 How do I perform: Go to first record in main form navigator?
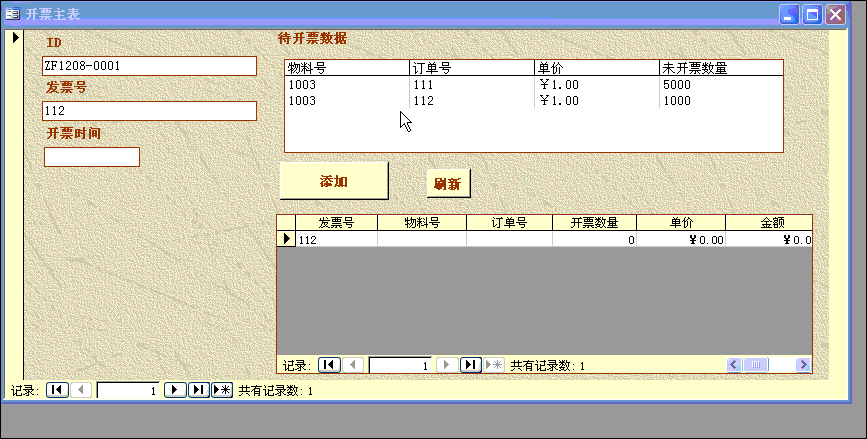click(57, 390)
